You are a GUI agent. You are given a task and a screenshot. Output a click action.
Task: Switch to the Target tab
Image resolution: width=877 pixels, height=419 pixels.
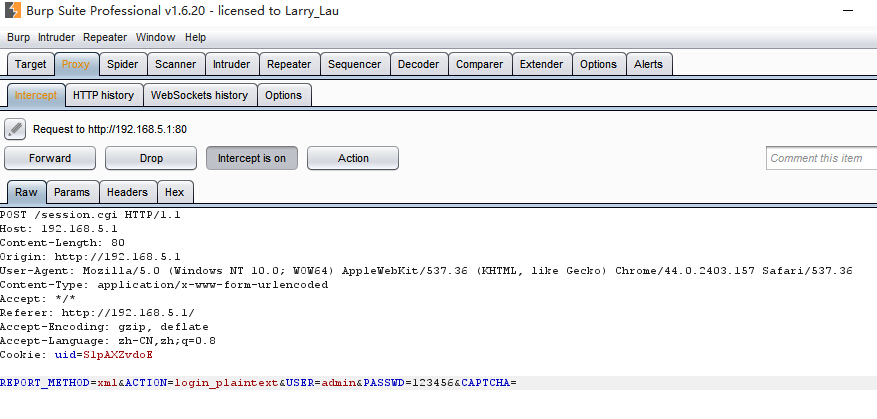(x=31, y=64)
